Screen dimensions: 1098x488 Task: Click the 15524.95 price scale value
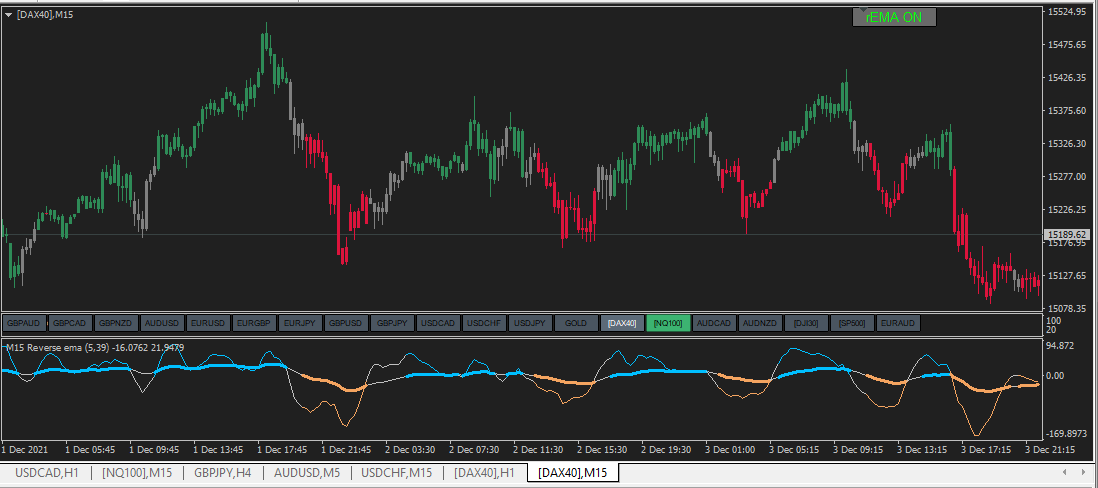coord(1066,12)
